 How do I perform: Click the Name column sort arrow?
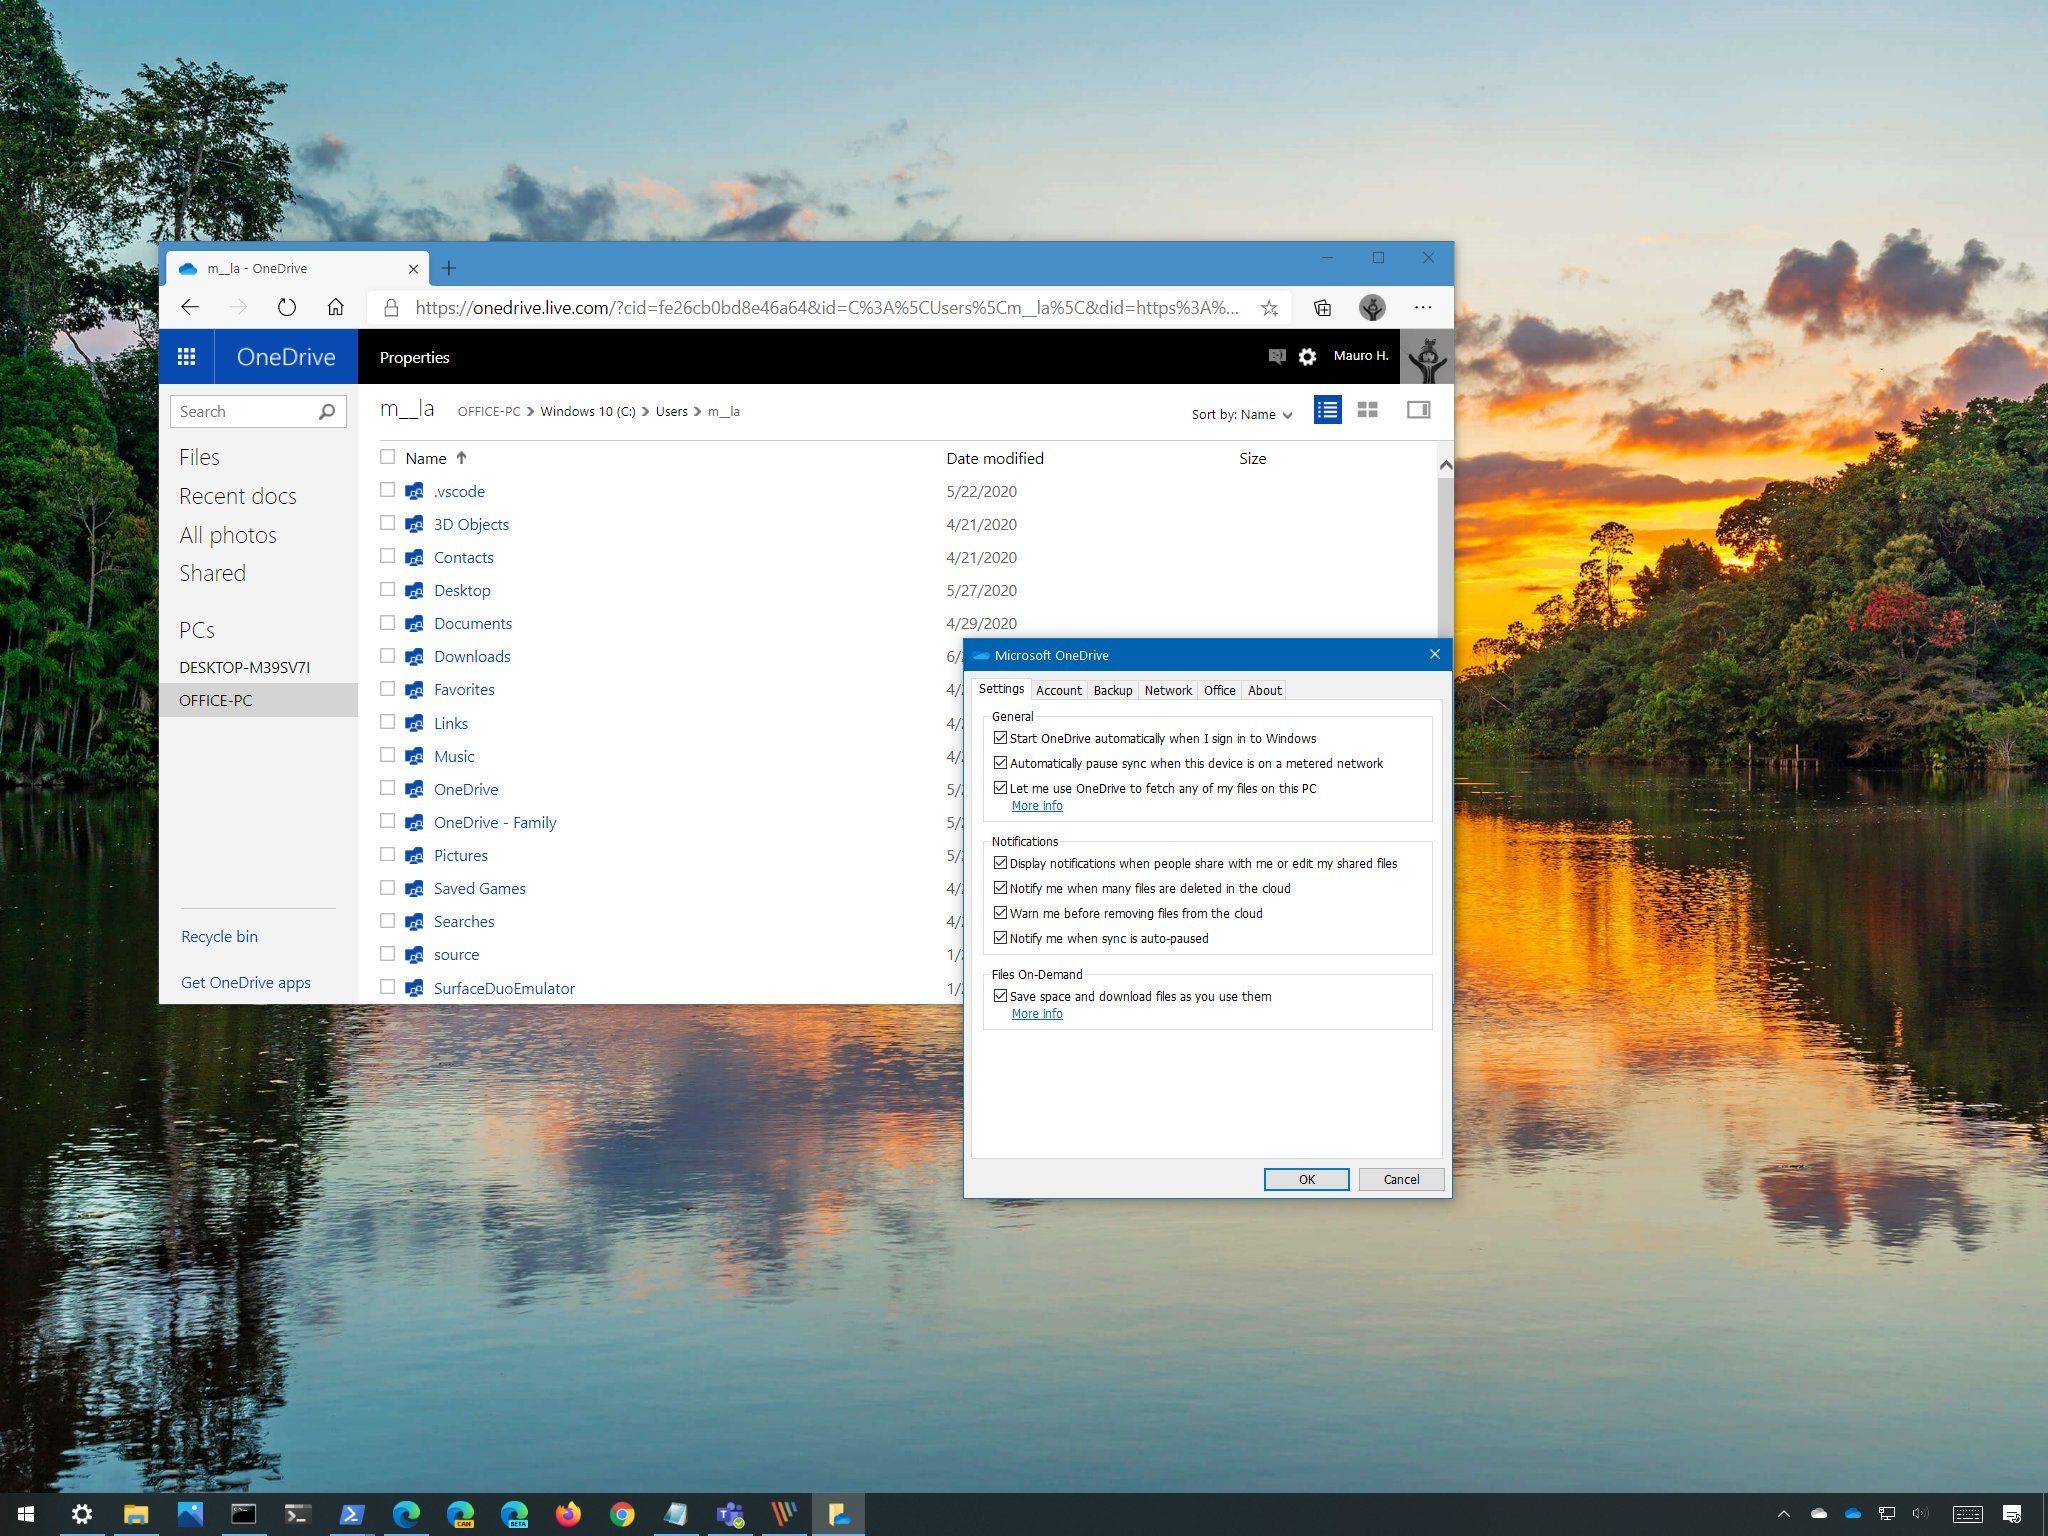(461, 458)
